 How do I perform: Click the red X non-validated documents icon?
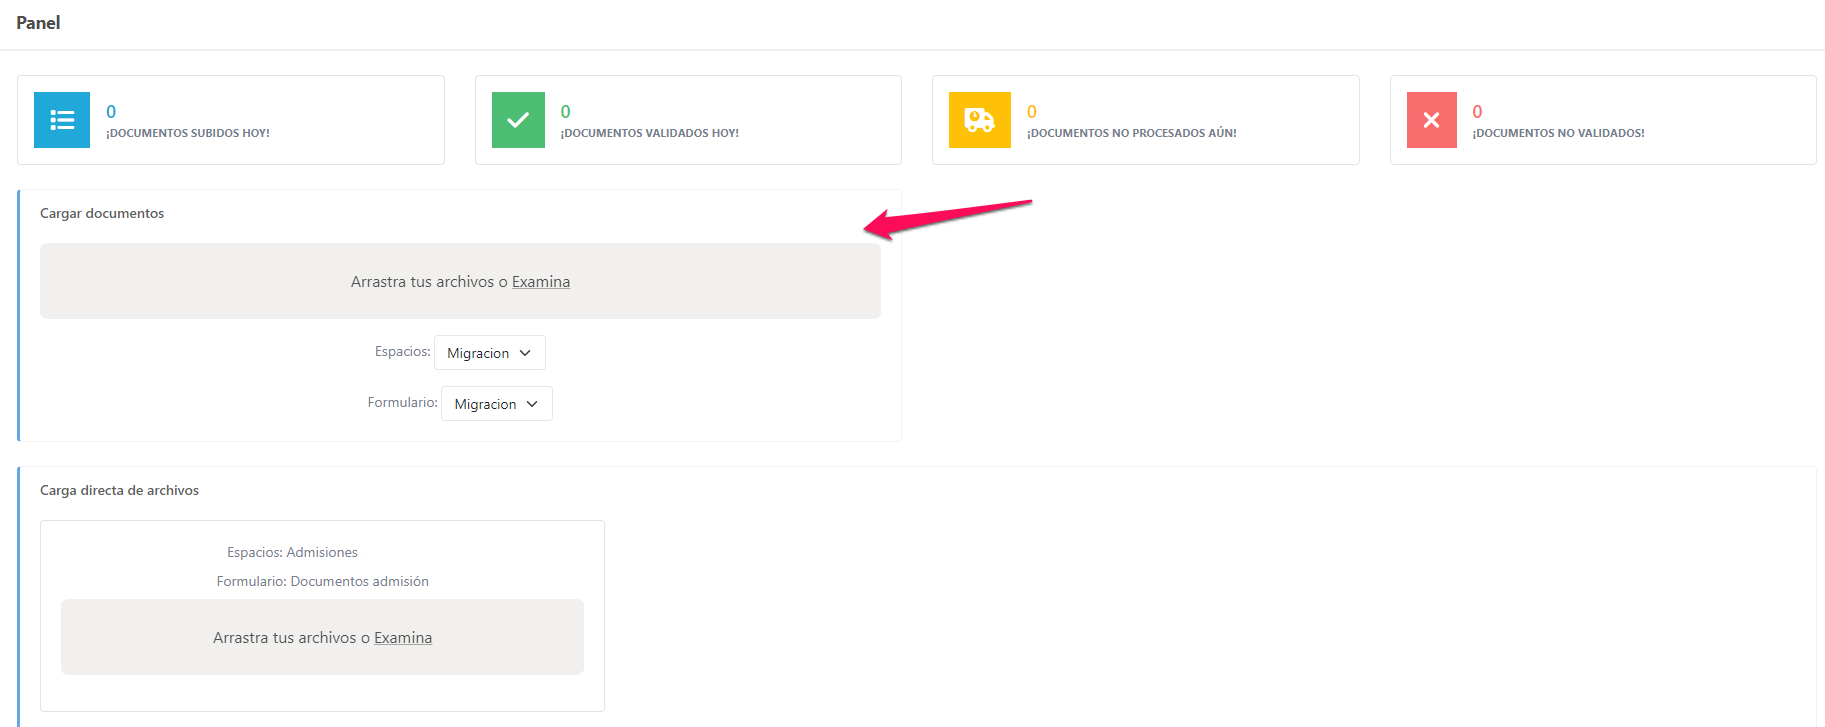1431,120
